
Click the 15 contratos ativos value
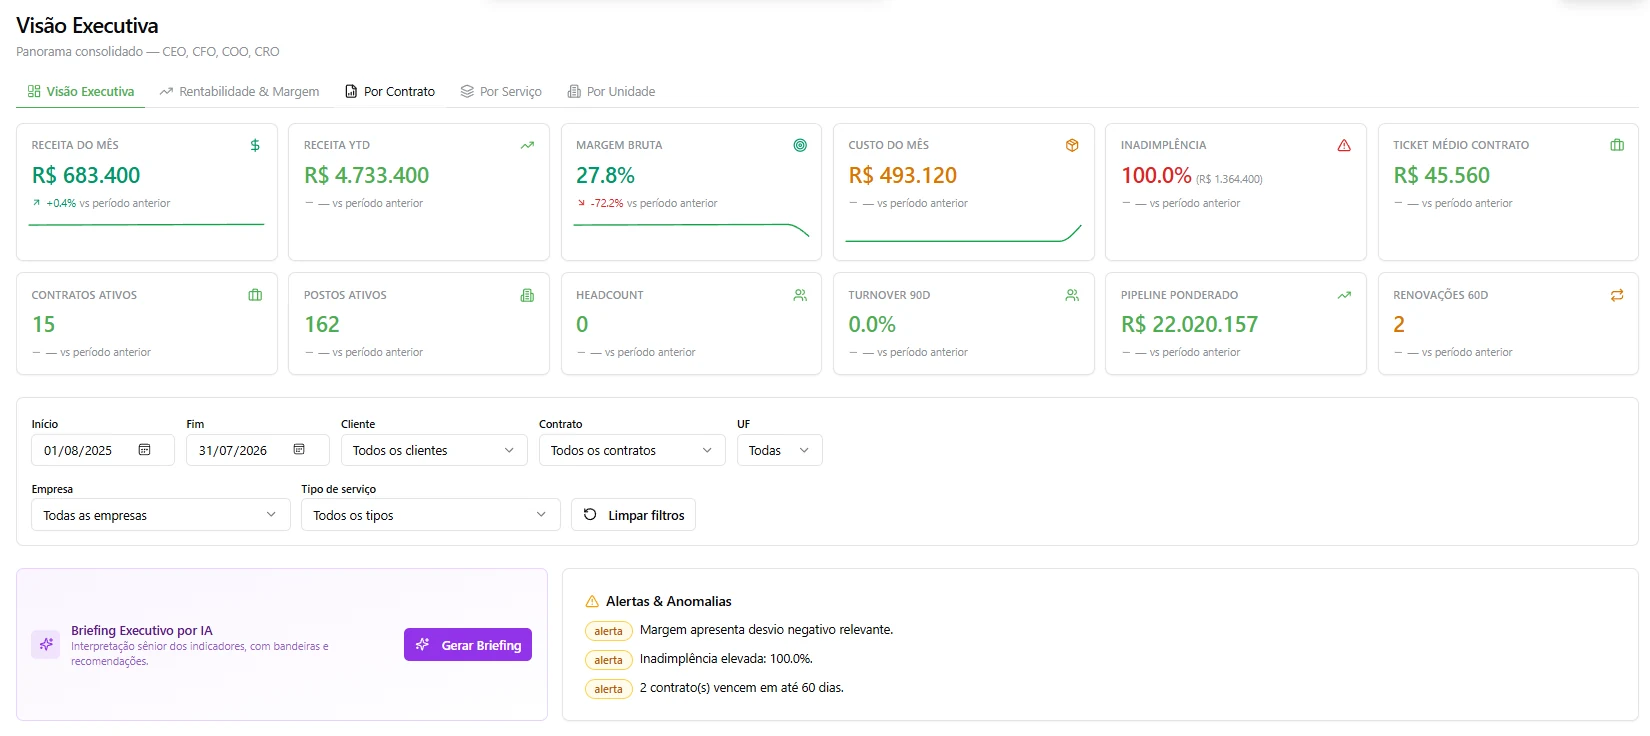point(44,324)
